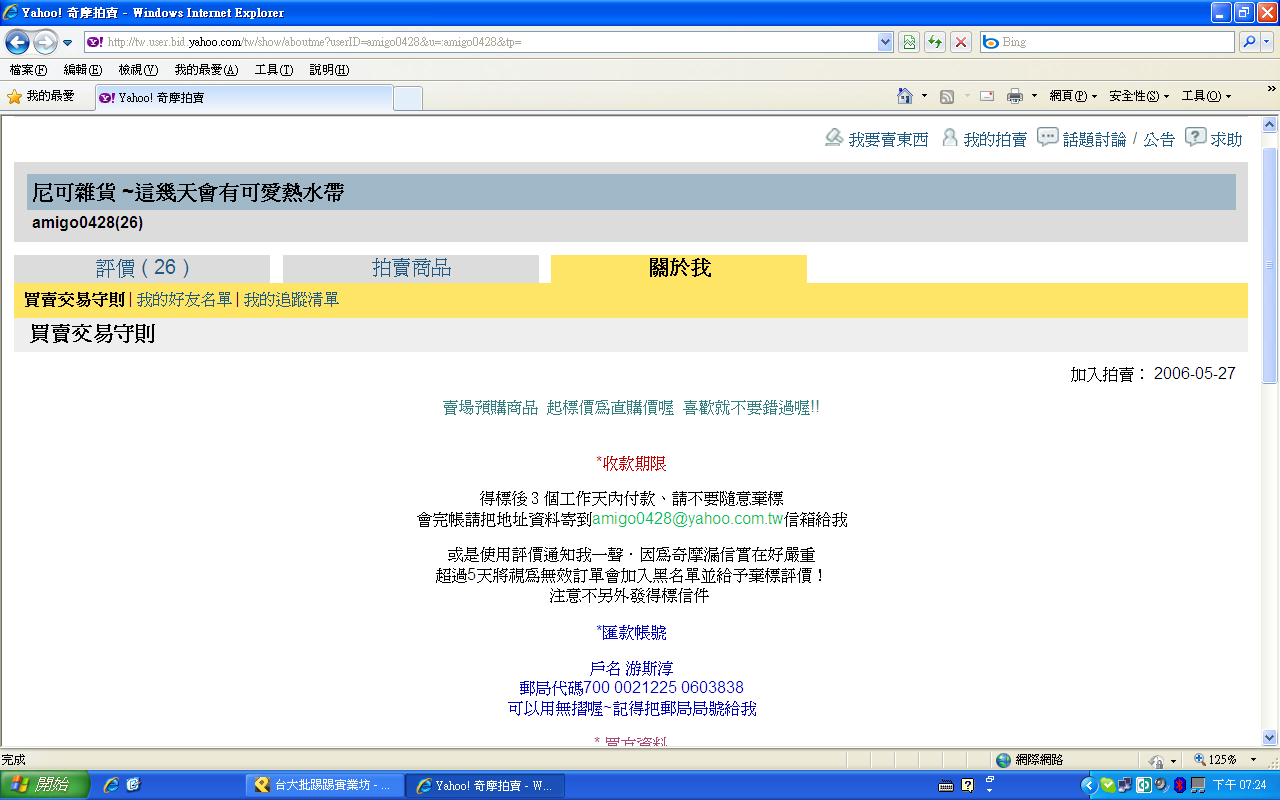1280x800 pixels.
Task: Click the 我要賣東西 pencil icon
Action: (834, 137)
